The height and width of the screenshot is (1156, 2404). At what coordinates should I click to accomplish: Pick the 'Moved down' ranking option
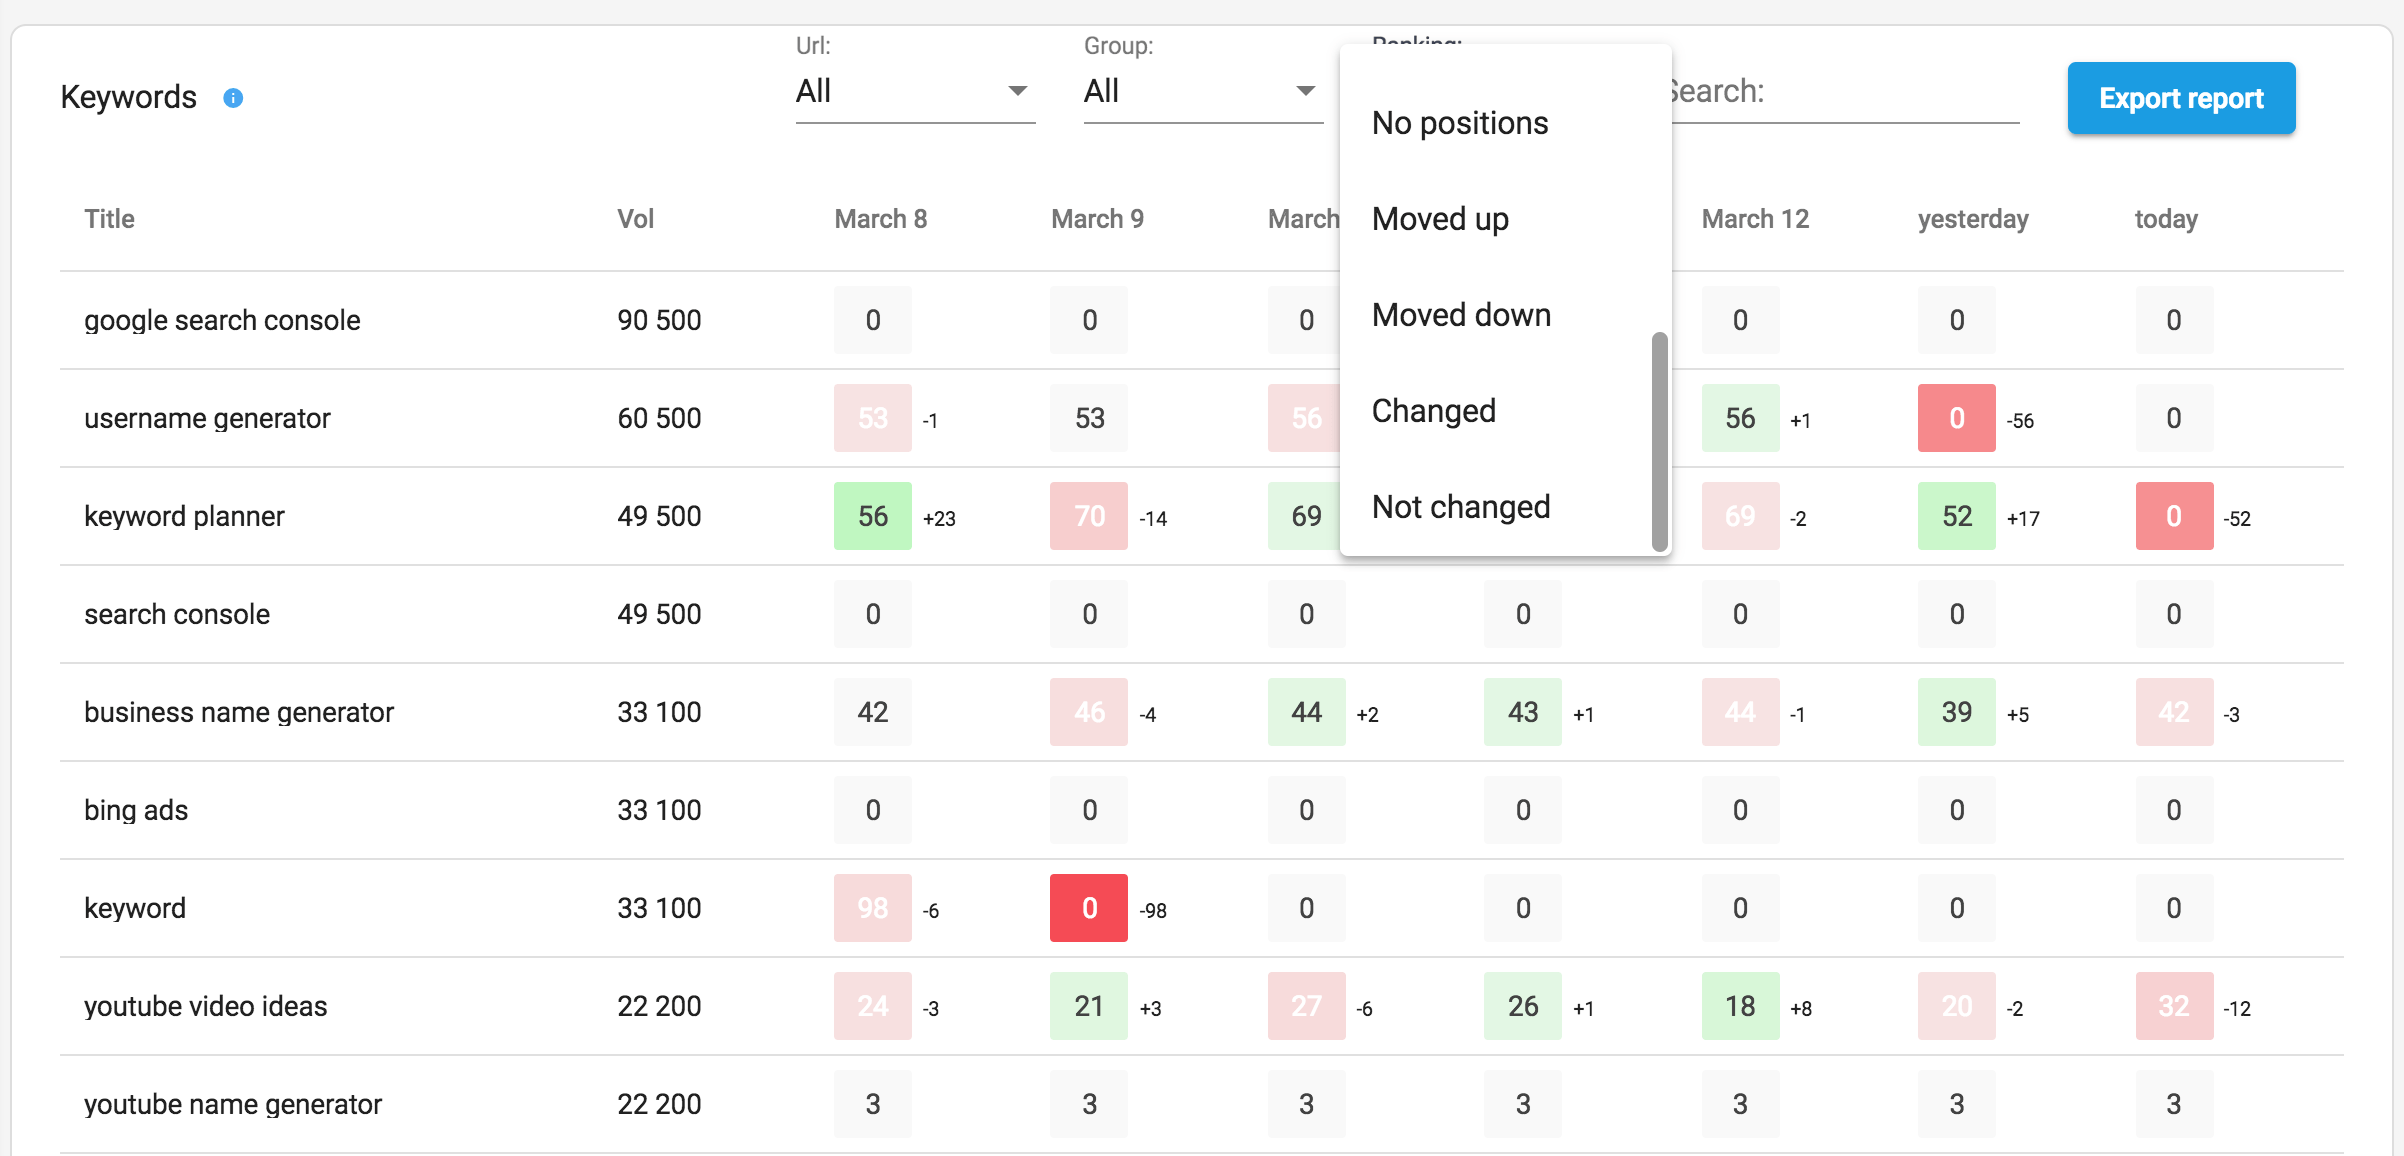pos(1461,315)
